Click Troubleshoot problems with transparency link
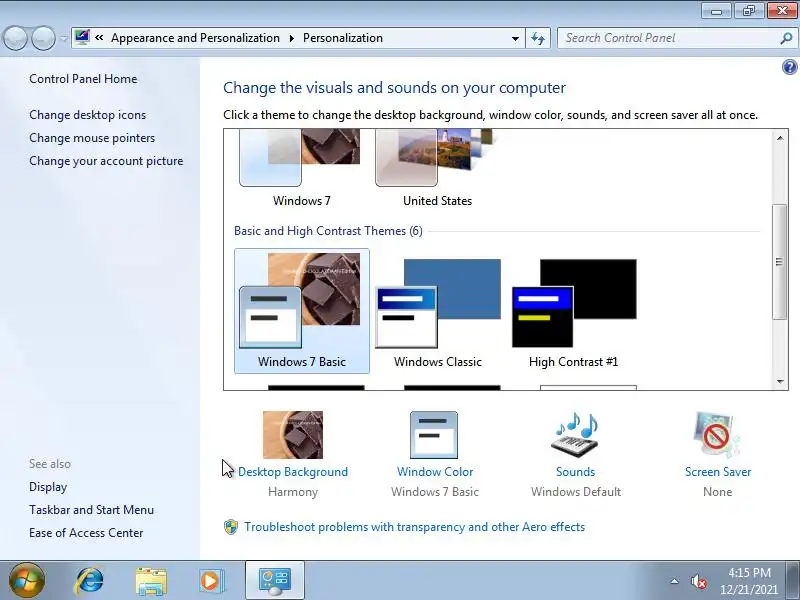 coord(414,527)
